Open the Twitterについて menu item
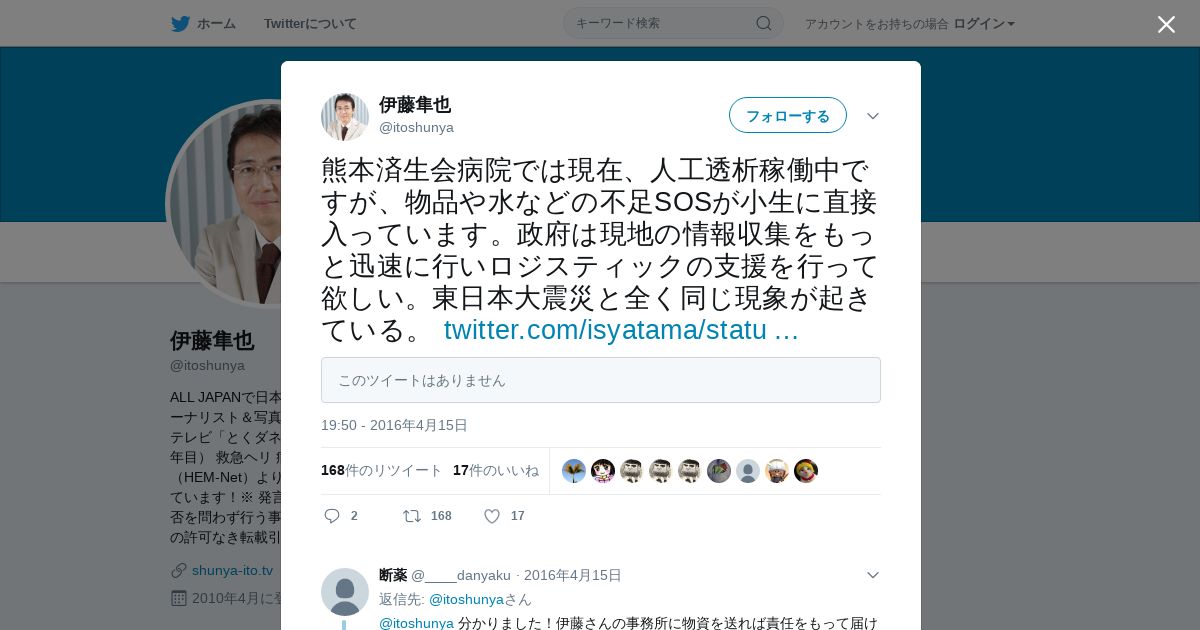Image resolution: width=1200 pixels, height=630 pixels. [310, 24]
